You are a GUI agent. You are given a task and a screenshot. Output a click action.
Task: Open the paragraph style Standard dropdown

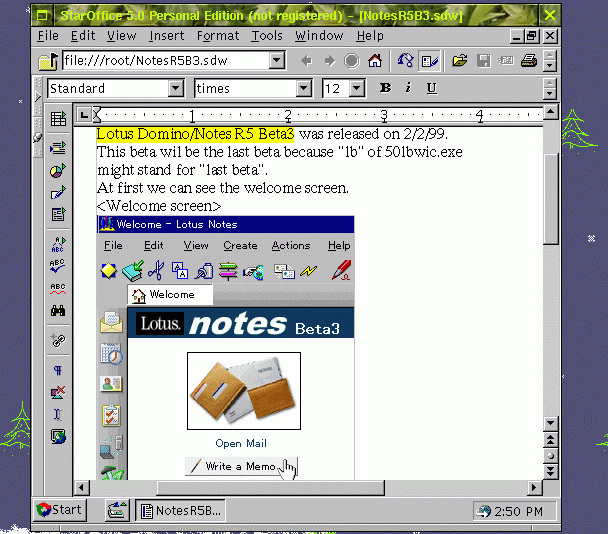(176, 88)
